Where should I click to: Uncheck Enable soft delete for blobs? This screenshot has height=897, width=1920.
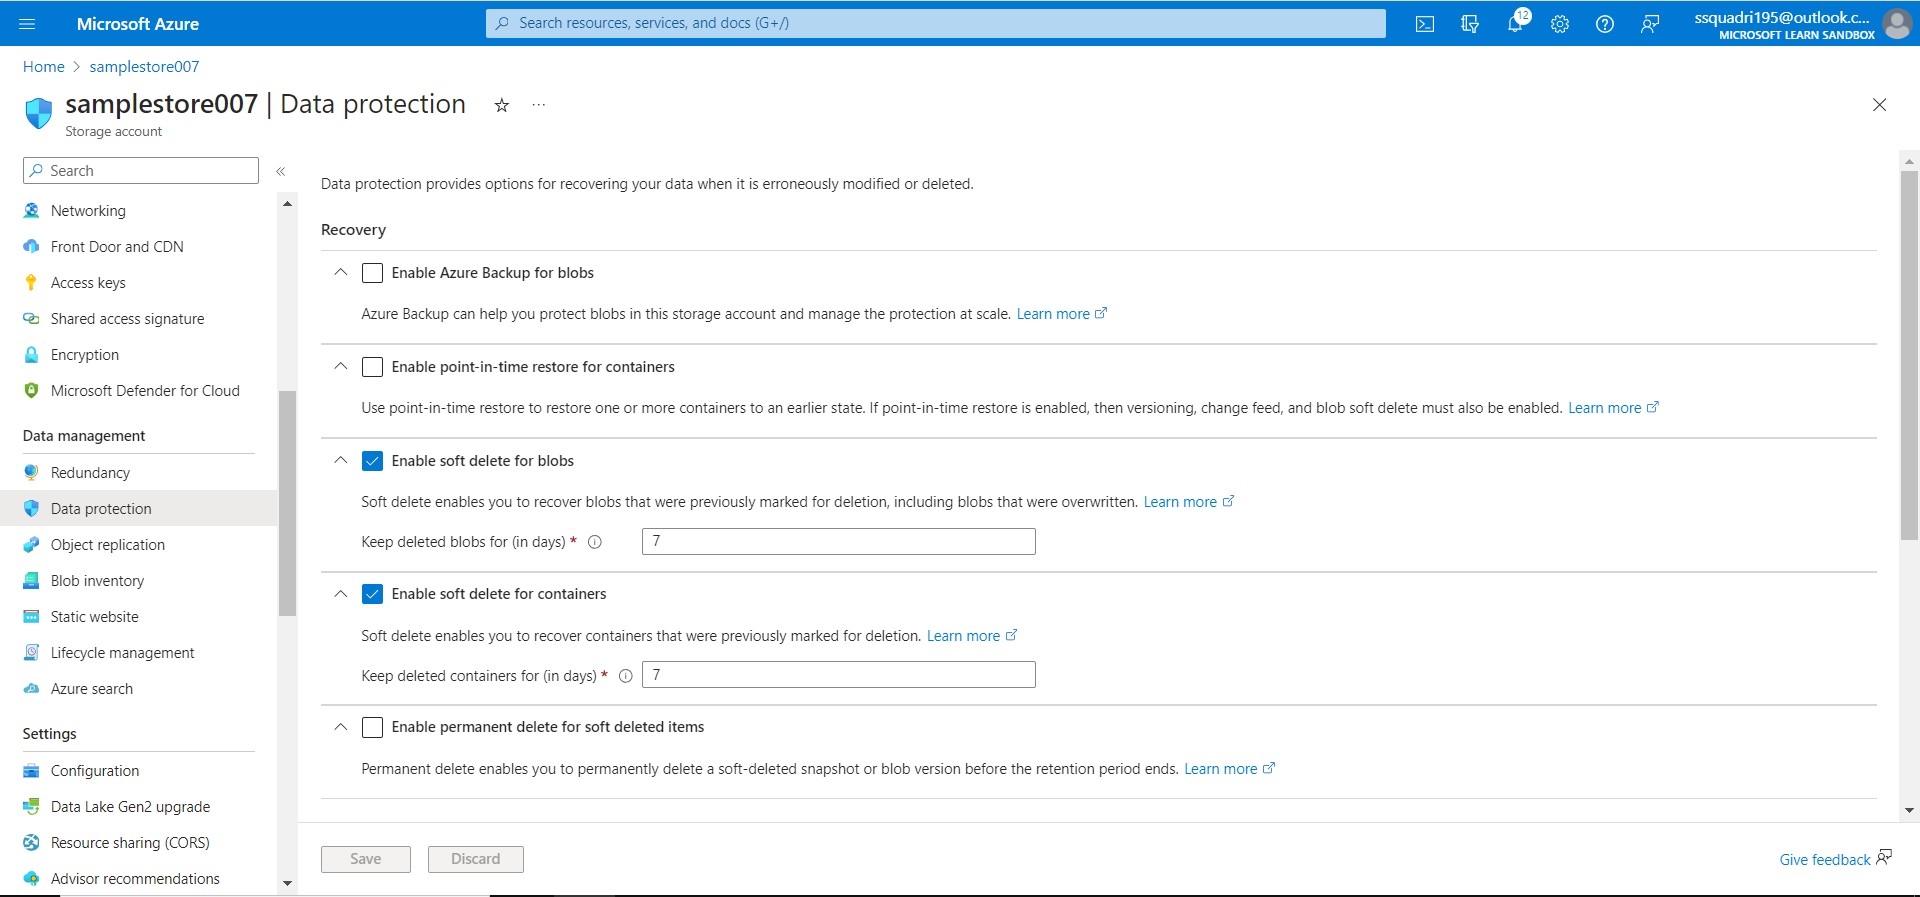pyautogui.click(x=372, y=461)
